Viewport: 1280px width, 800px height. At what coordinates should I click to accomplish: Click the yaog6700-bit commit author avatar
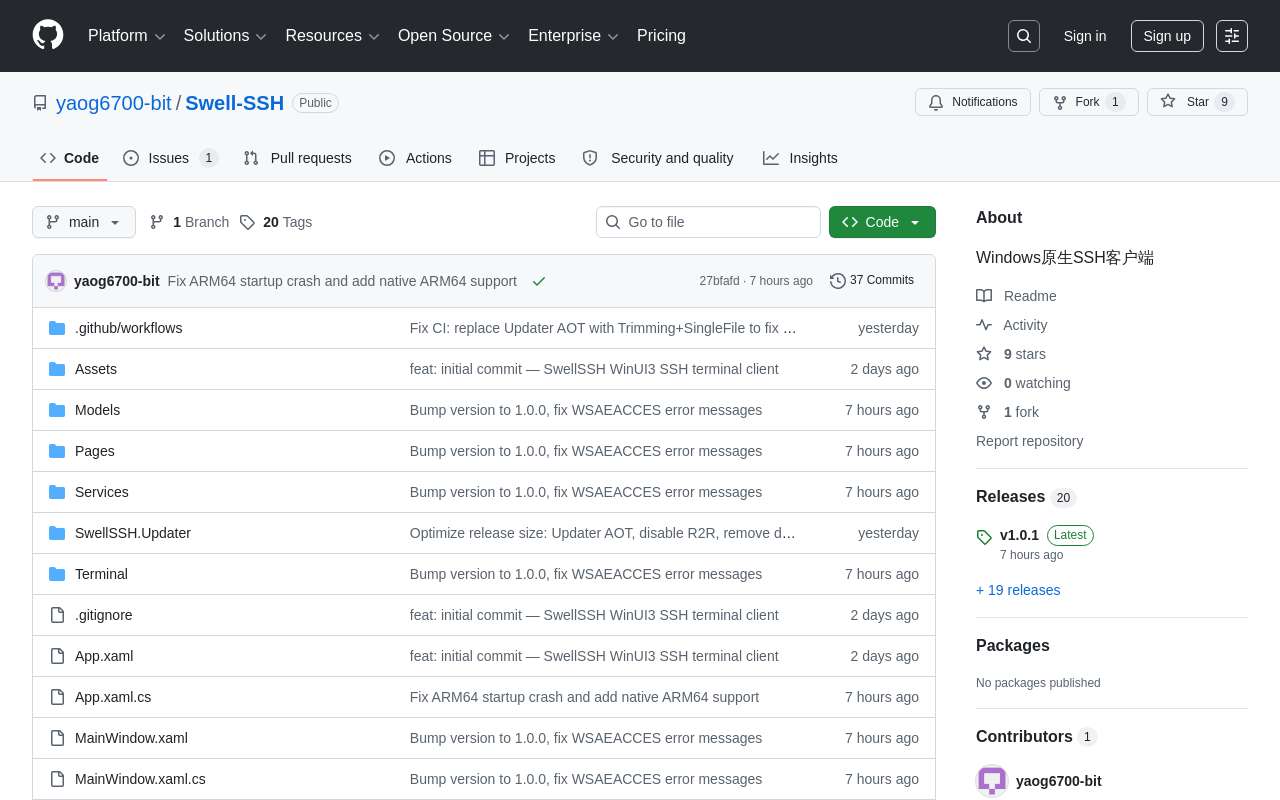coord(56,281)
